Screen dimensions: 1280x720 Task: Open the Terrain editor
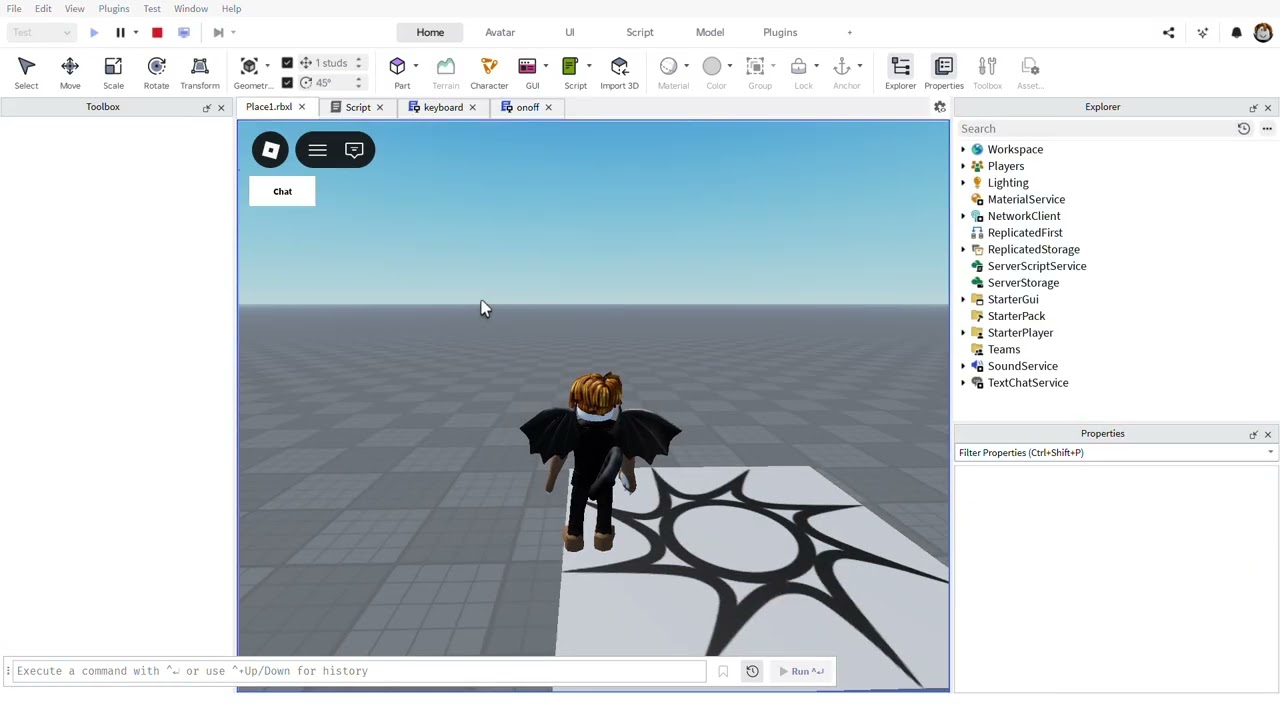(x=446, y=72)
